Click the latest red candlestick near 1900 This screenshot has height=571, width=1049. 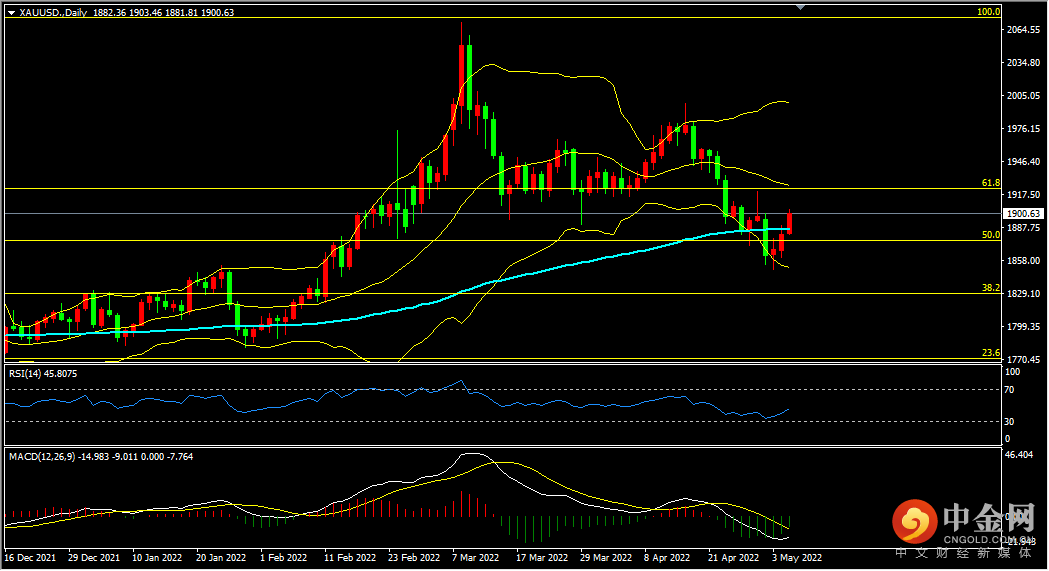pos(789,222)
